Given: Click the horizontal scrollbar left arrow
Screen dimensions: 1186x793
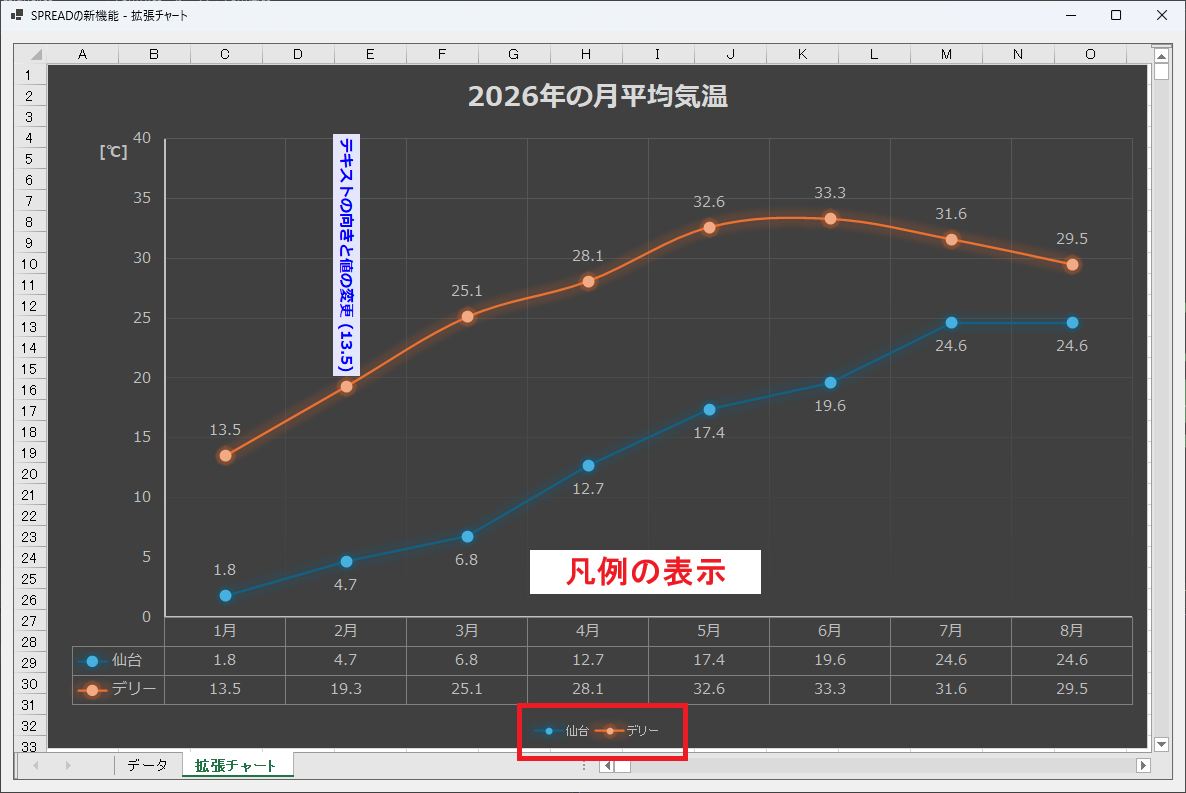Looking at the screenshot, I should pyautogui.click(x=607, y=766).
